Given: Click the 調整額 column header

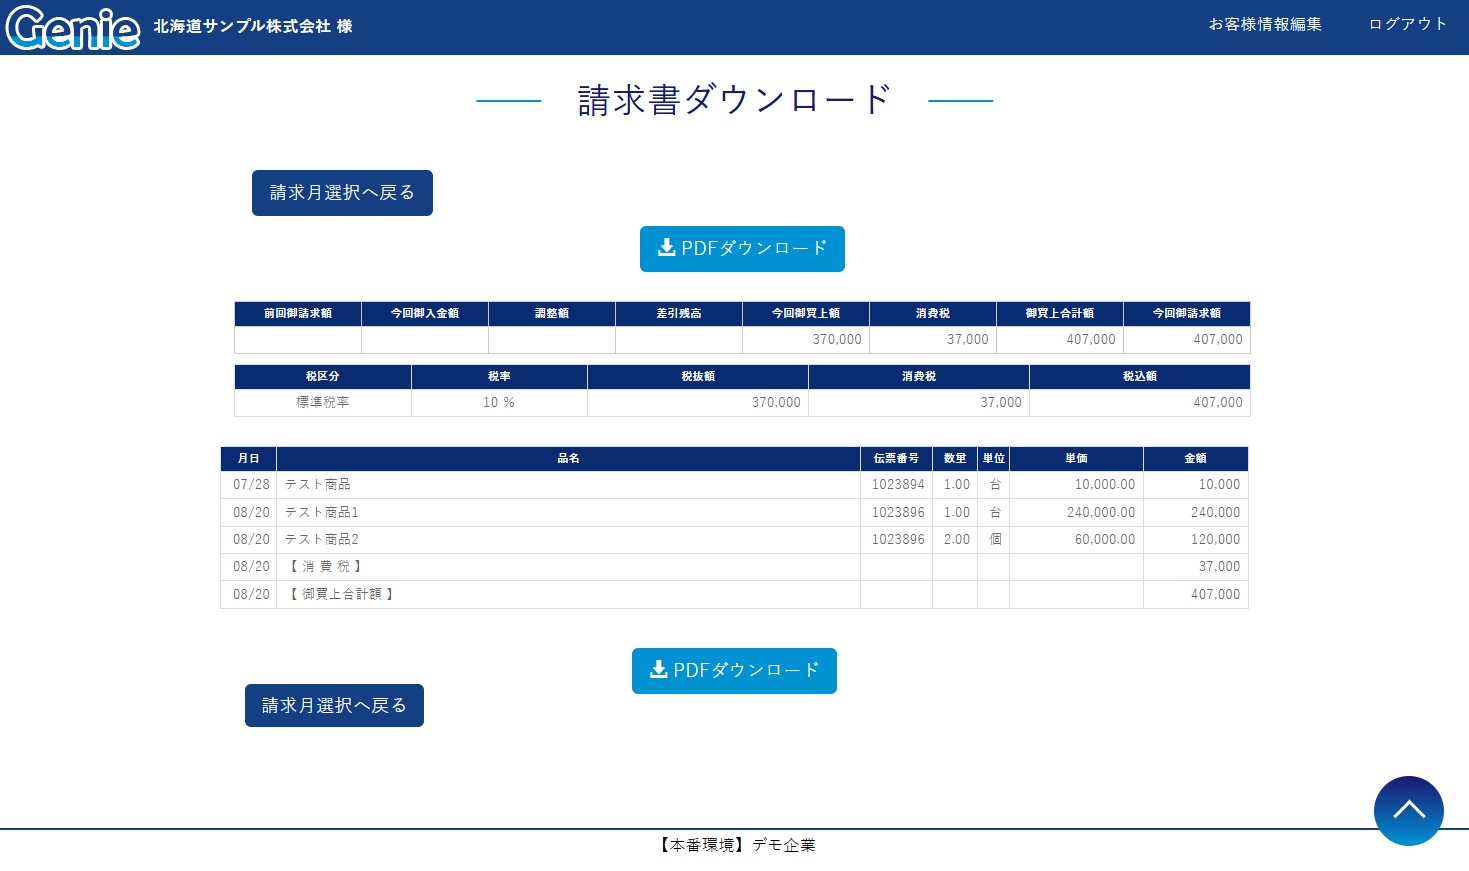Looking at the screenshot, I should click(x=552, y=314).
